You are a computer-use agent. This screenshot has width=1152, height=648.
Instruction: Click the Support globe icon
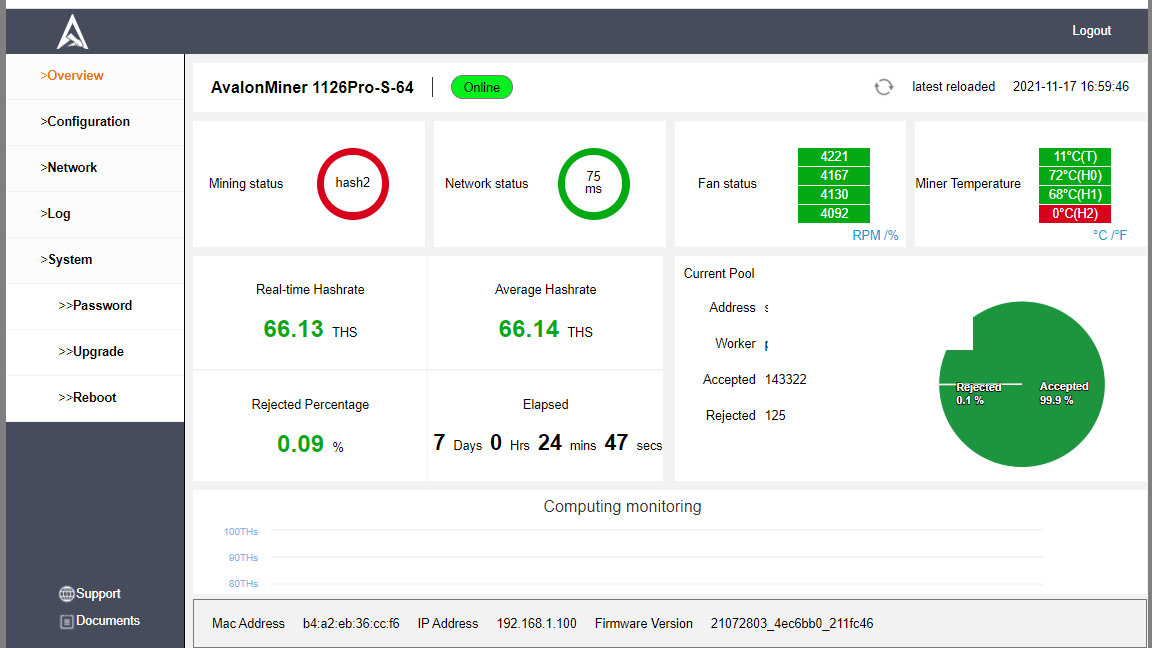tap(66, 594)
